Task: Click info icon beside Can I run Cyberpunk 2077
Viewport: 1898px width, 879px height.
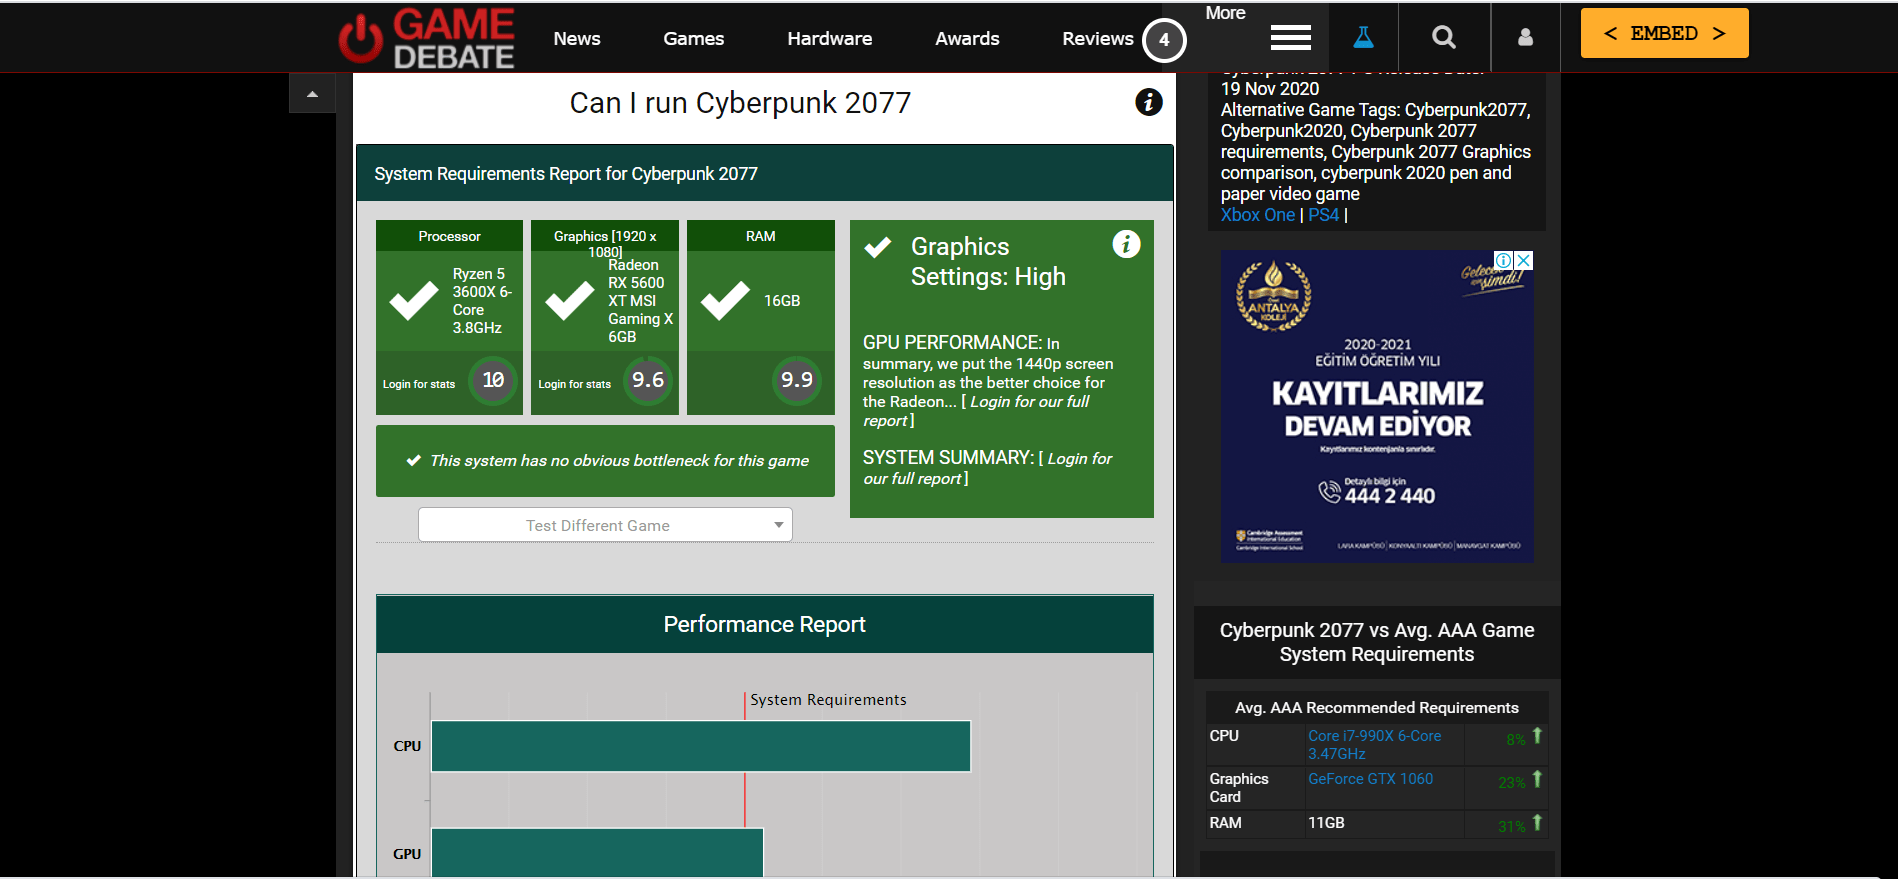Action: tap(1149, 102)
